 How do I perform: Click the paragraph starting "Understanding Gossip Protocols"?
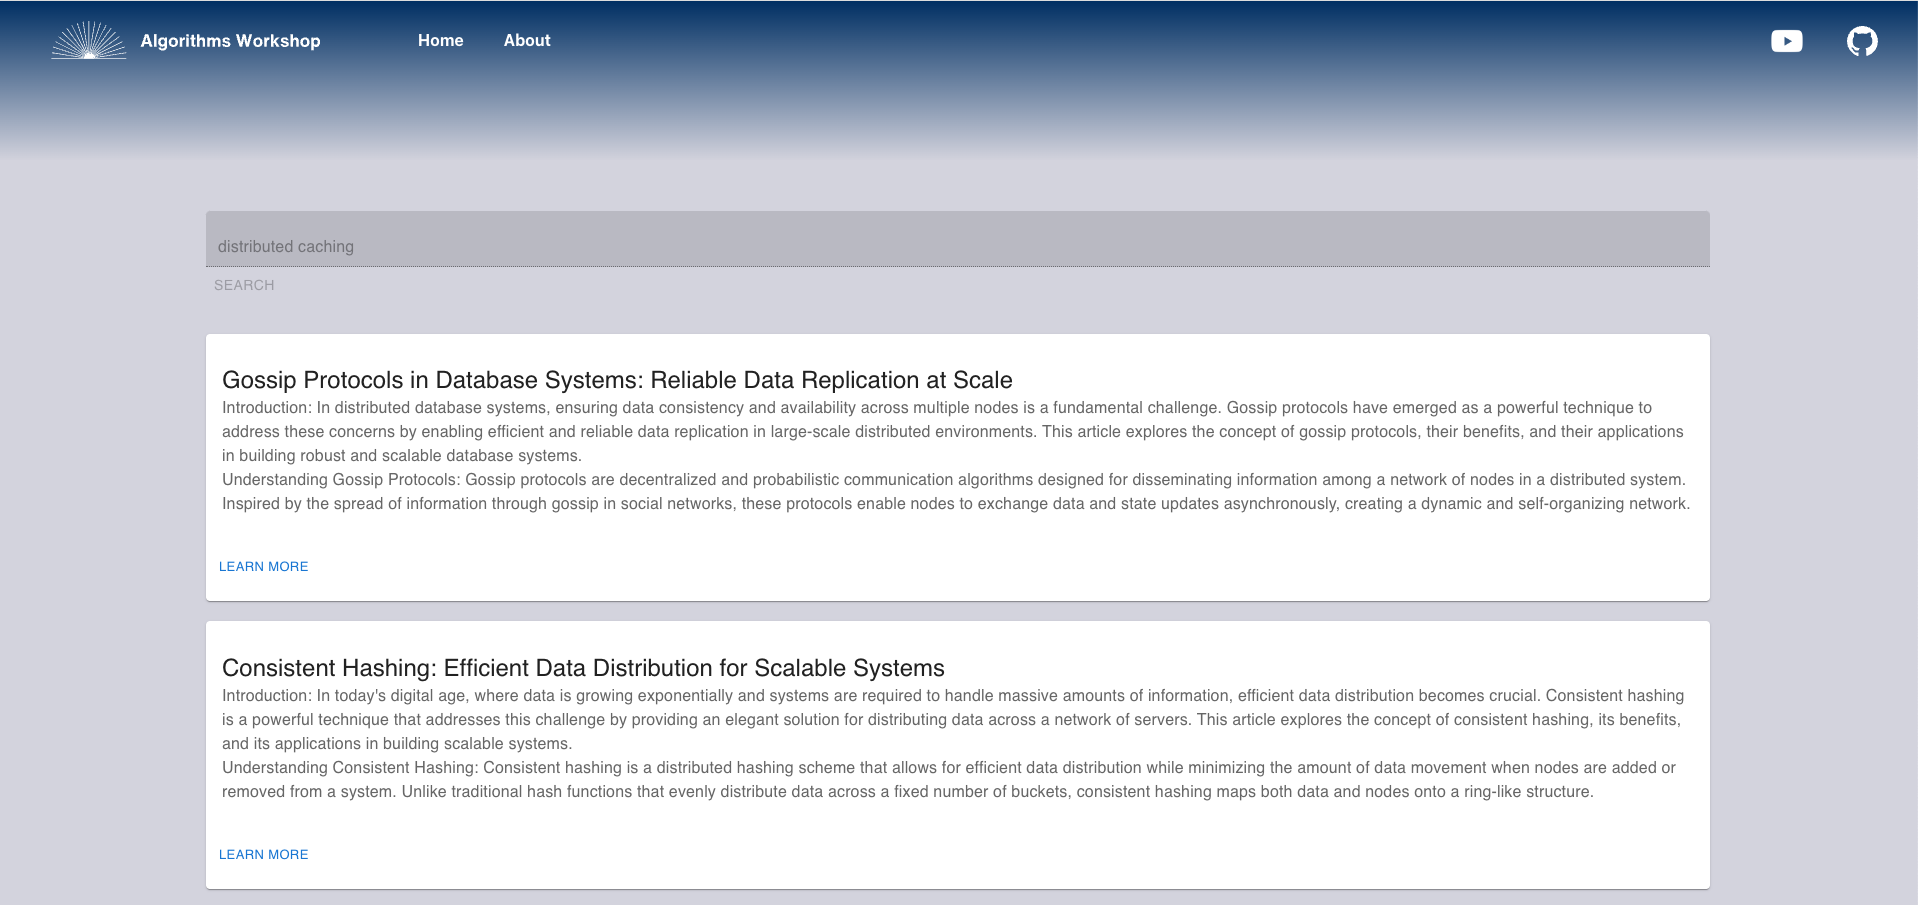pos(956,491)
